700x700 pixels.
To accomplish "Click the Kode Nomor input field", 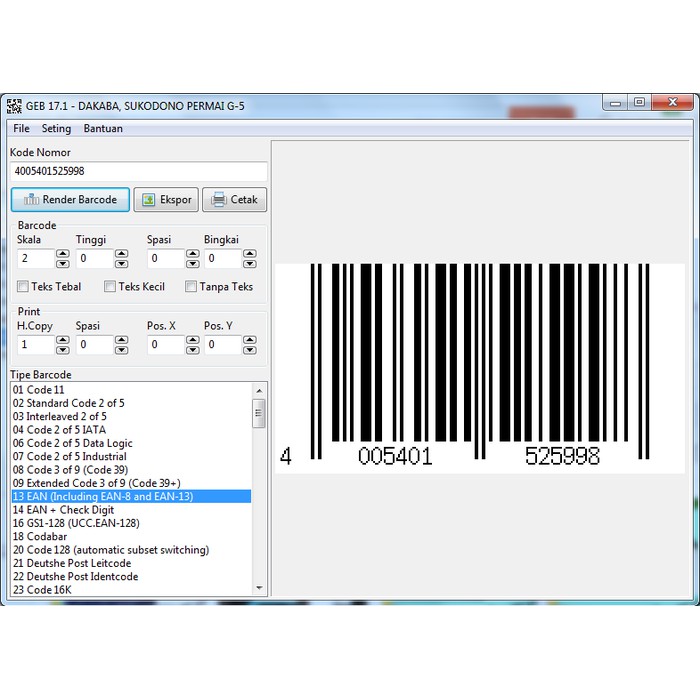I will point(139,171).
